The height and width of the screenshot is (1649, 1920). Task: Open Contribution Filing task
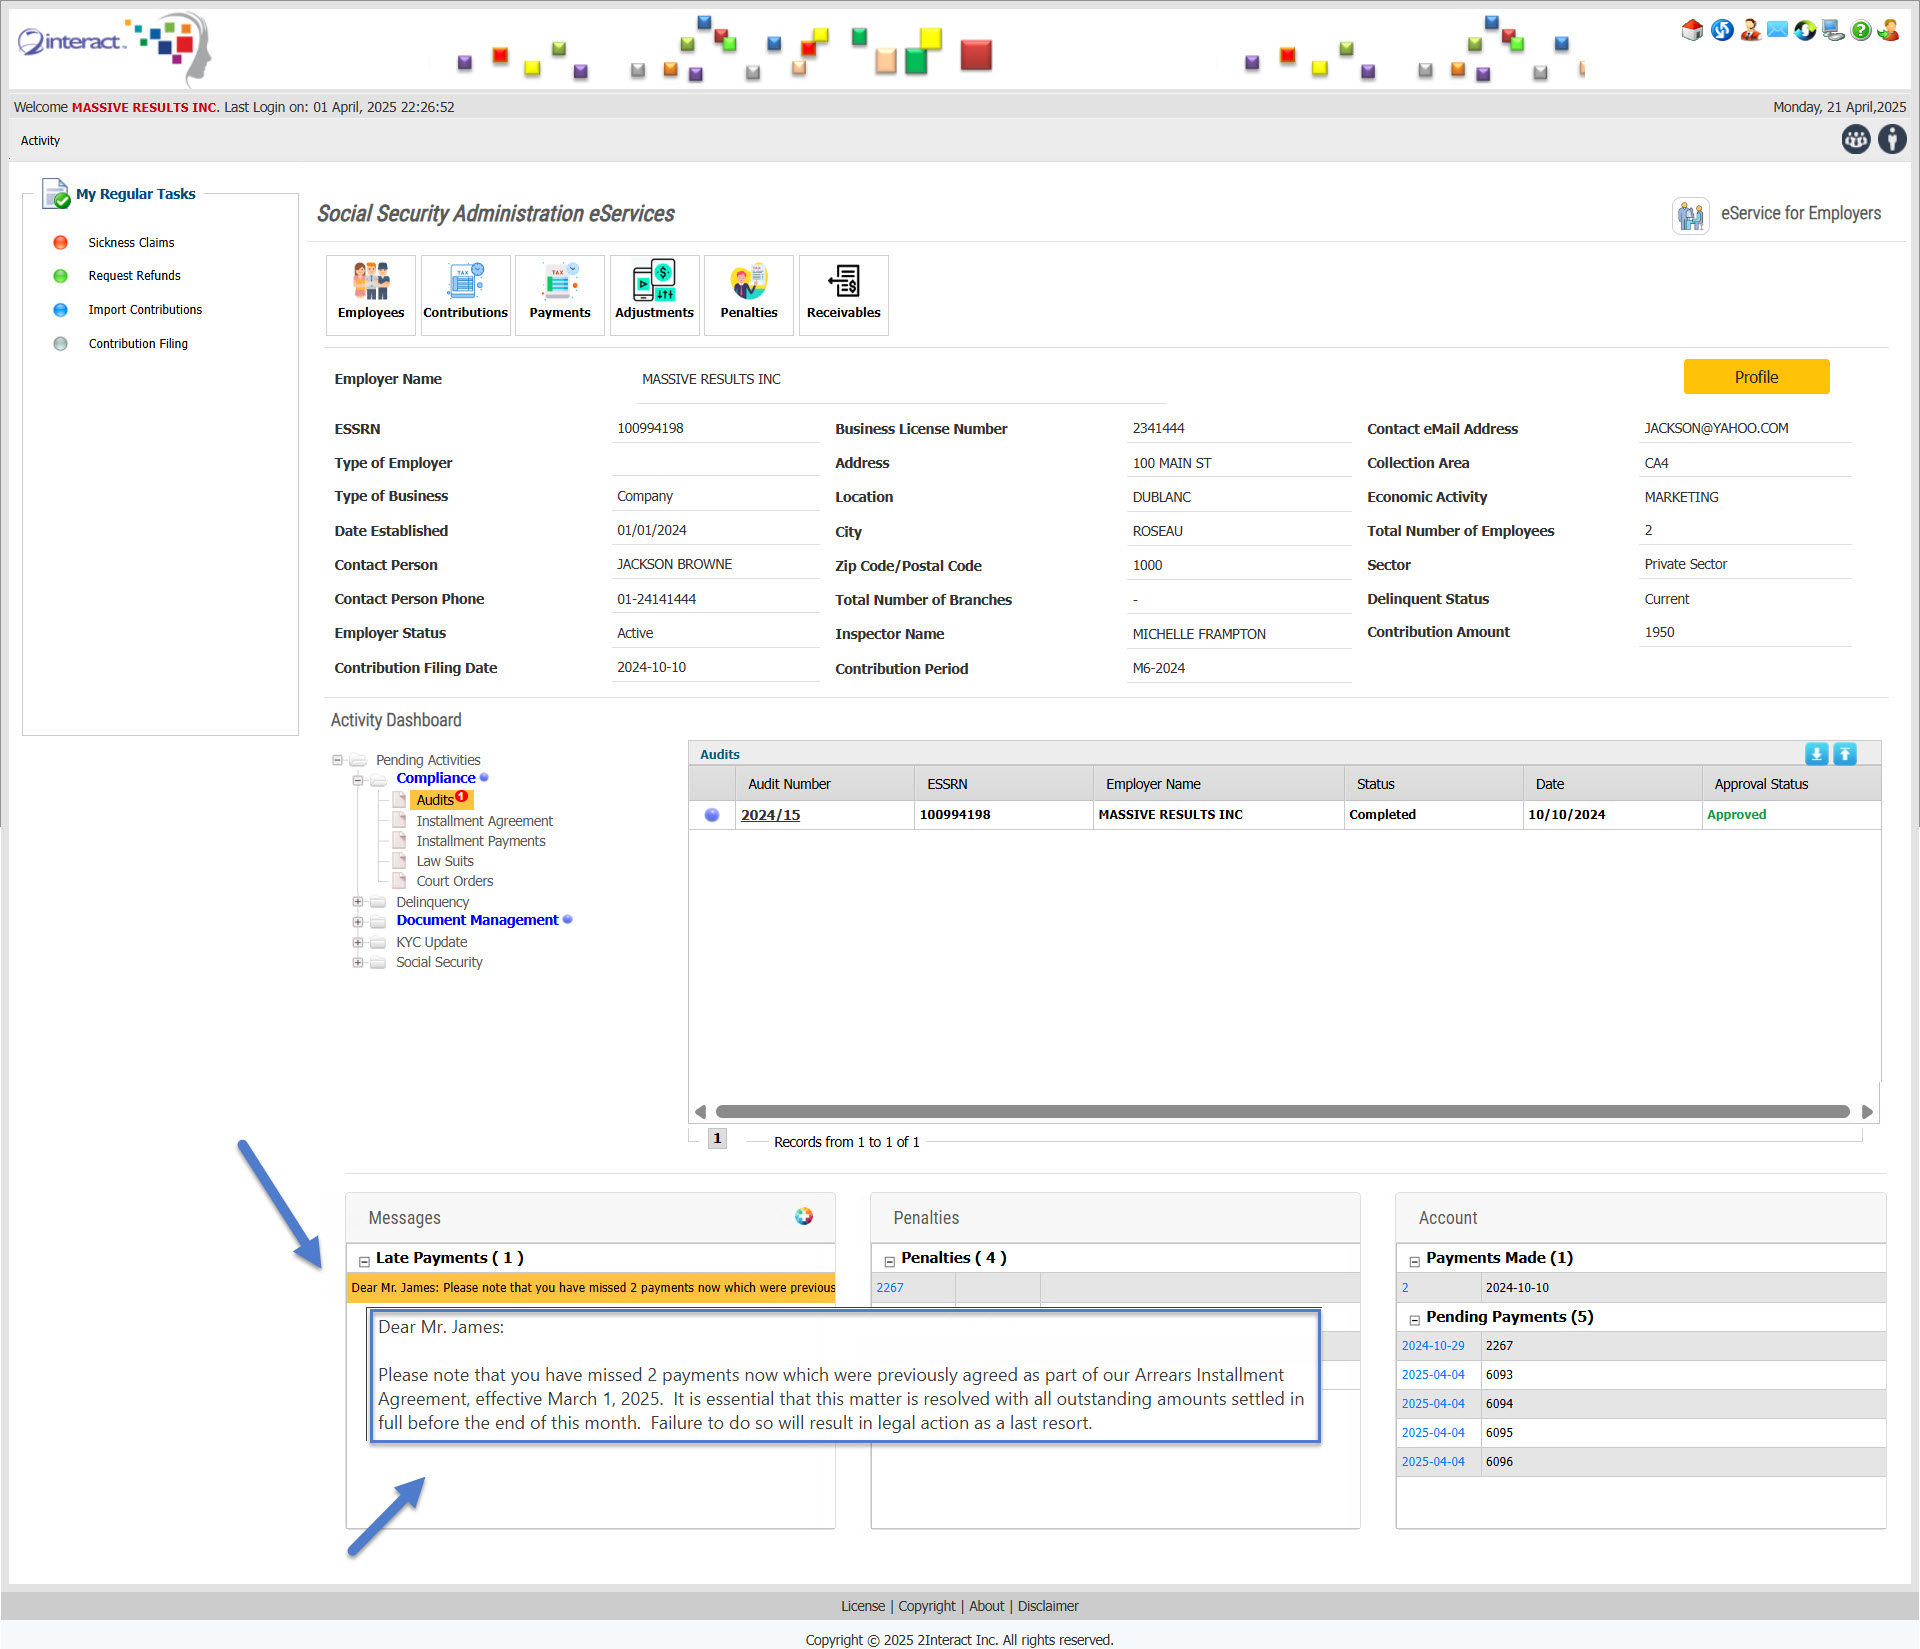(138, 344)
